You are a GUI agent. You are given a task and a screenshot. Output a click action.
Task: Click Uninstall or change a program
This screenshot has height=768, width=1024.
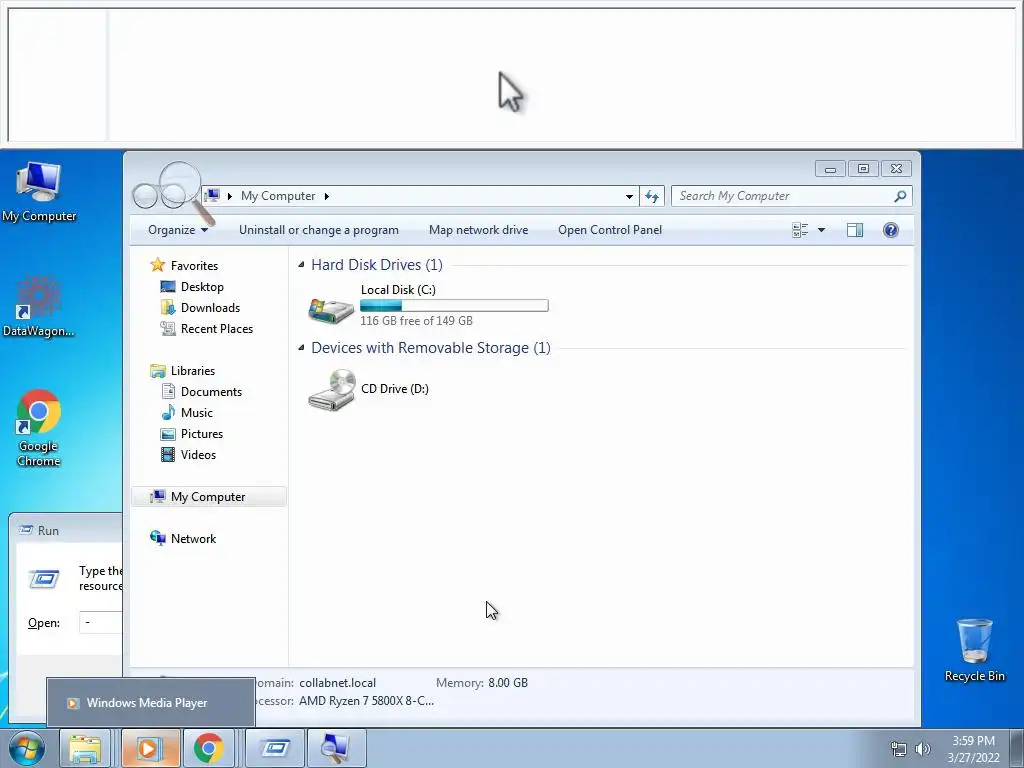[x=319, y=230]
